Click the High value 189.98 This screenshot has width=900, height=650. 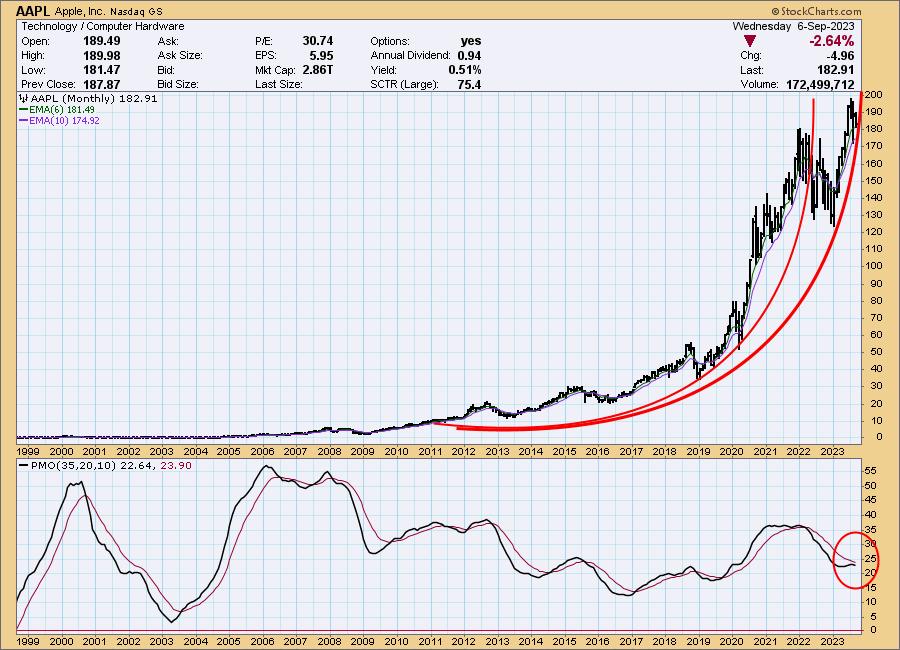click(102, 56)
